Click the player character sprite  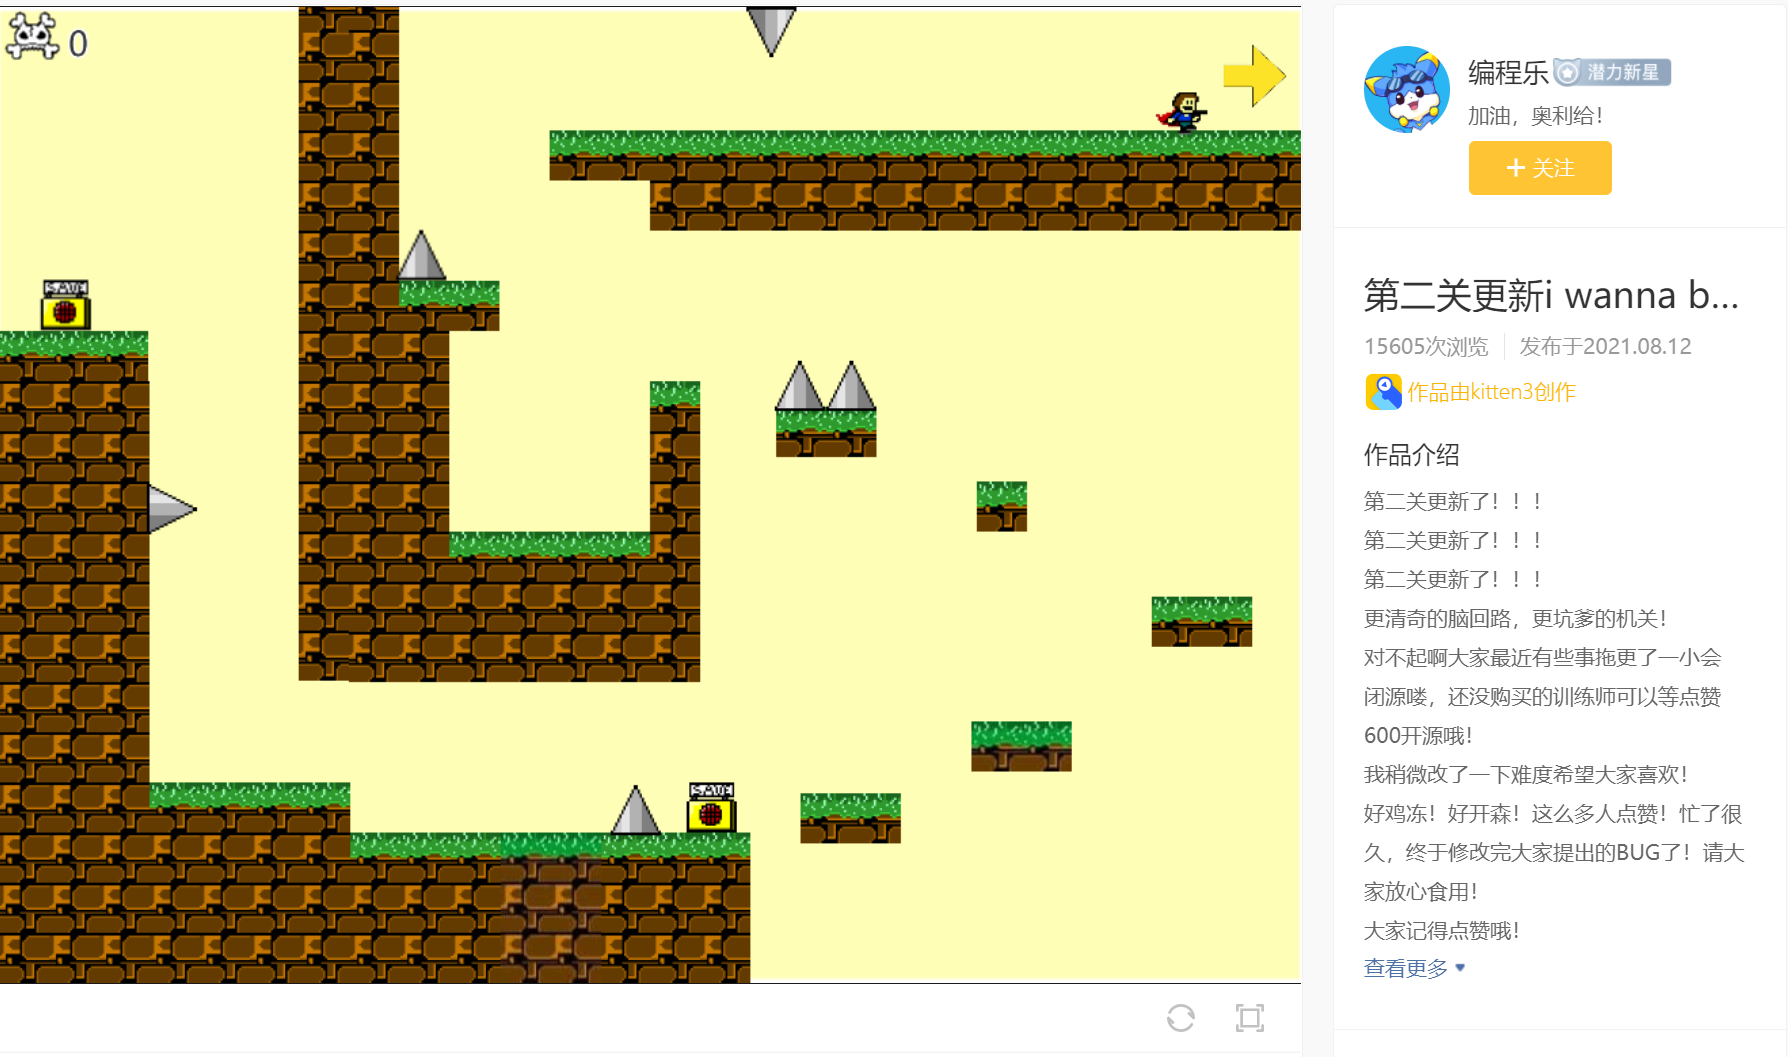1182,112
